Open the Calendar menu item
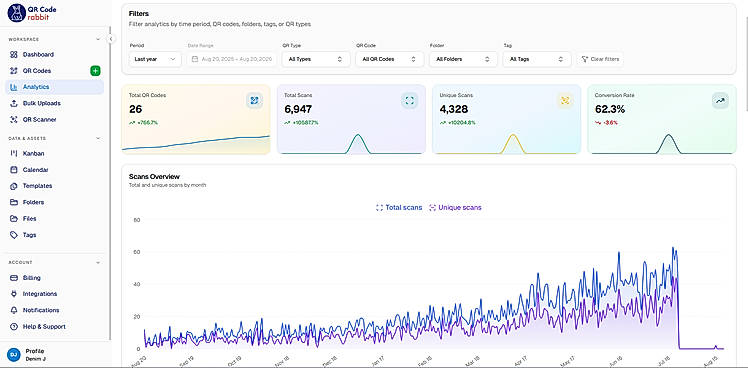The width and height of the screenshot is (748, 368). pos(54,169)
